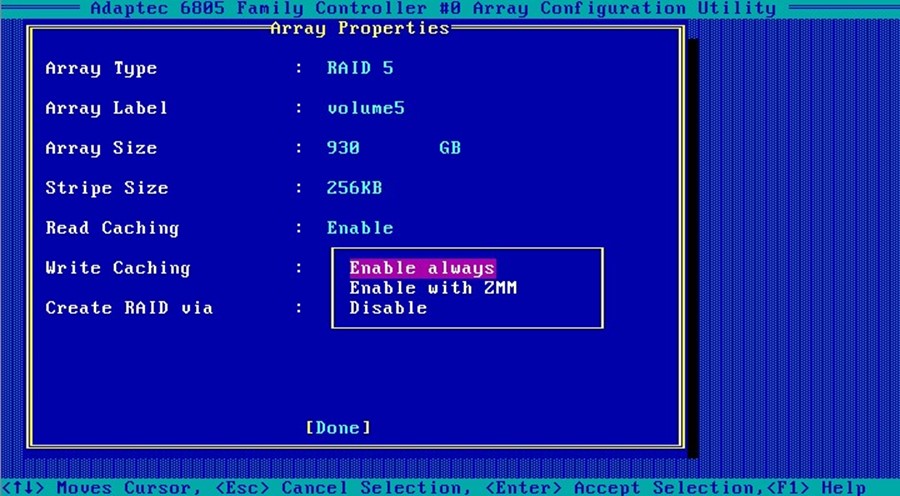
Task: Select the 'Write Caching' field label
Action: click(x=117, y=268)
